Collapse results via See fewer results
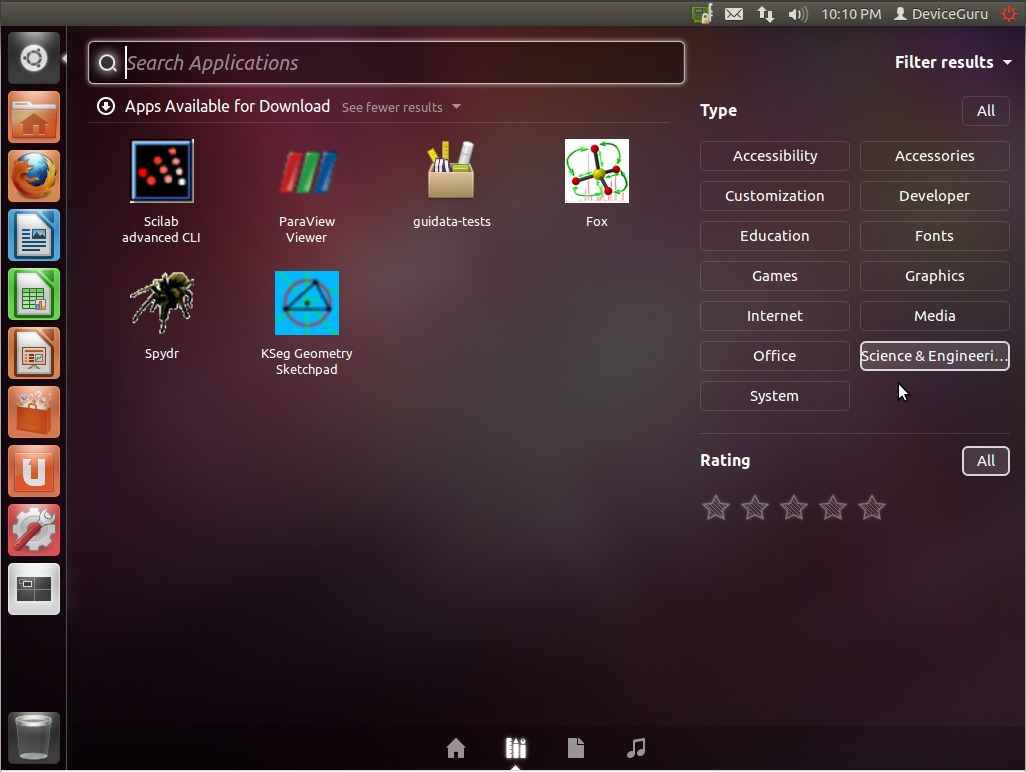 coord(401,107)
